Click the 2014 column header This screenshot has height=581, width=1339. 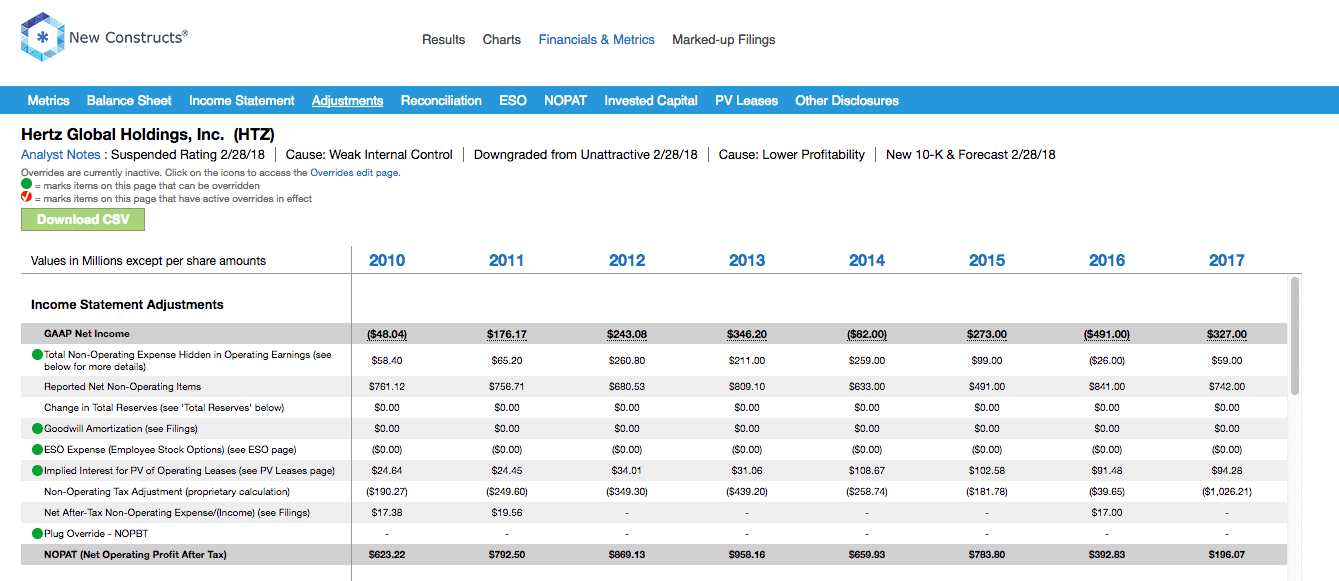(x=867, y=260)
